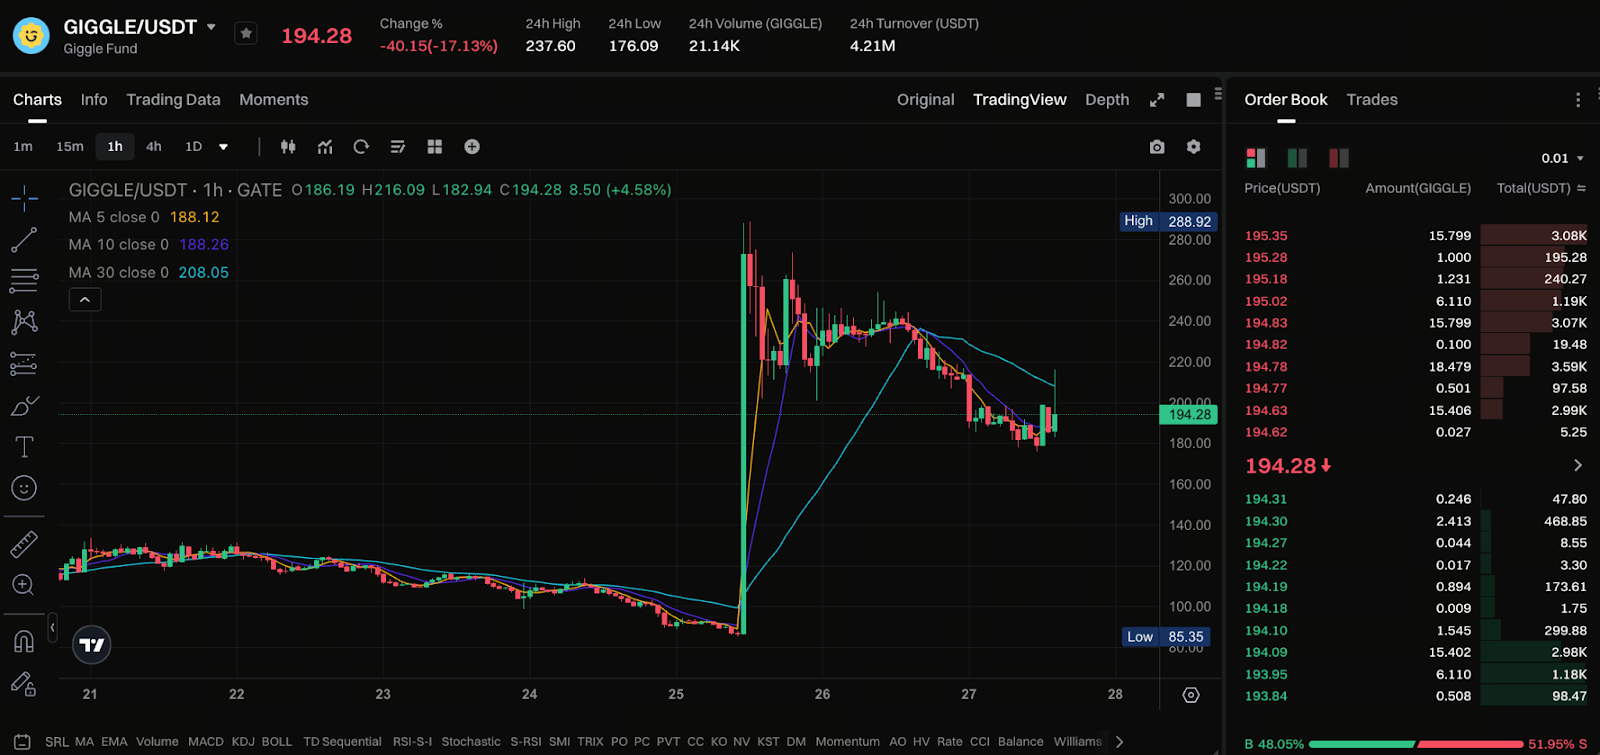
Task: Open price axis settings gear at chart corner
Action: click(x=1190, y=695)
